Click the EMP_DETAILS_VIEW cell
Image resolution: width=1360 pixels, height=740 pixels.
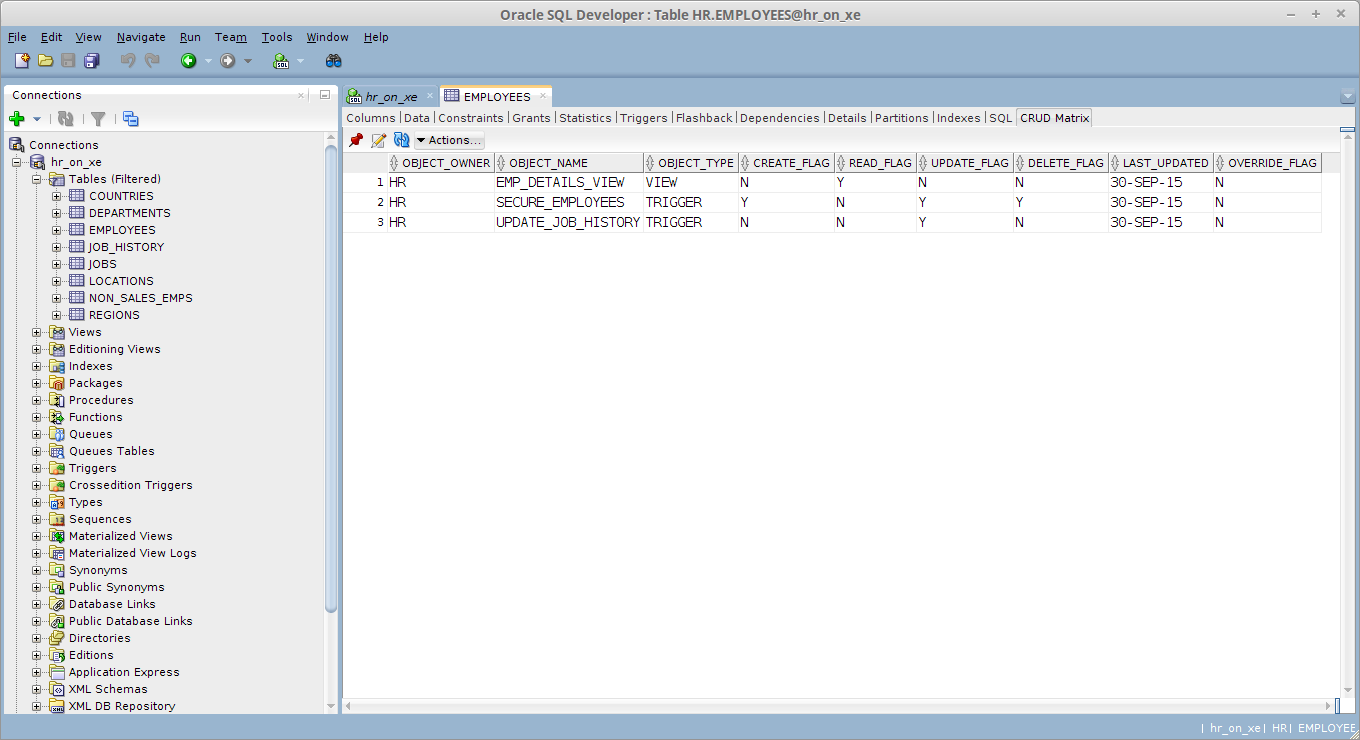(x=569, y=182)
